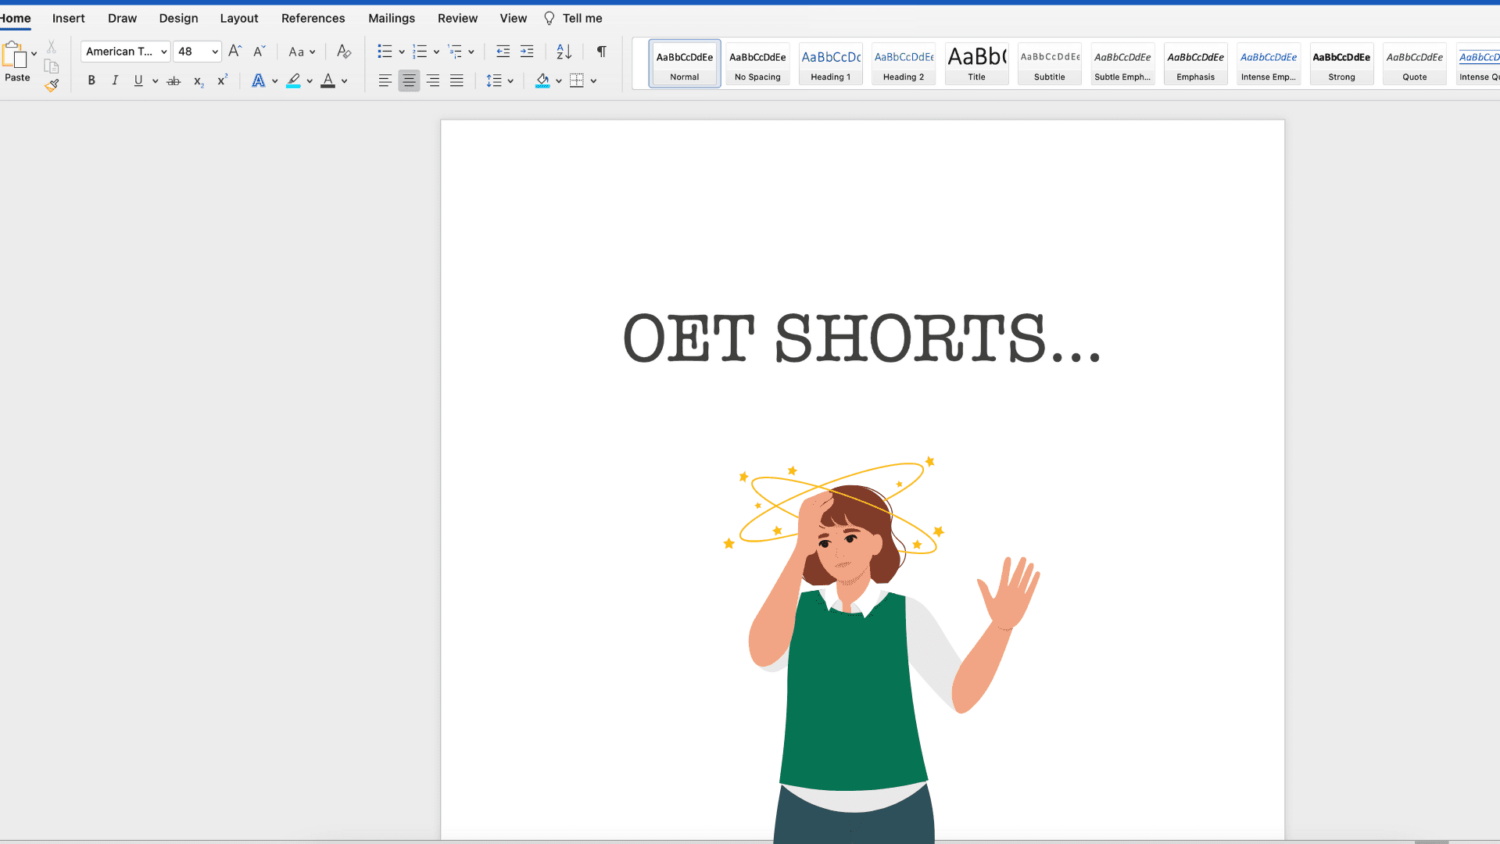Screen dimensions: 1500x844
Task: Open the Change Case Aa menu
Action: (x=302, y=52)
